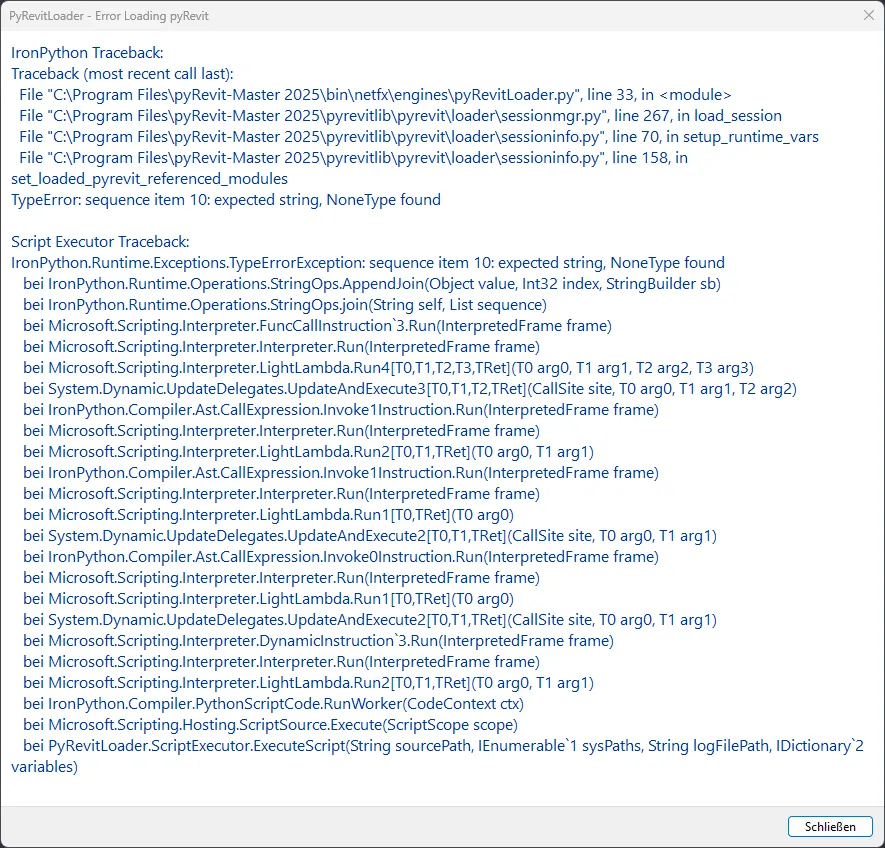Click the 'StringOps.join(String self, List sequence)' line
The height and width of the screenshot is (848, 885).
pyautogui.click(x=285, y=304)
